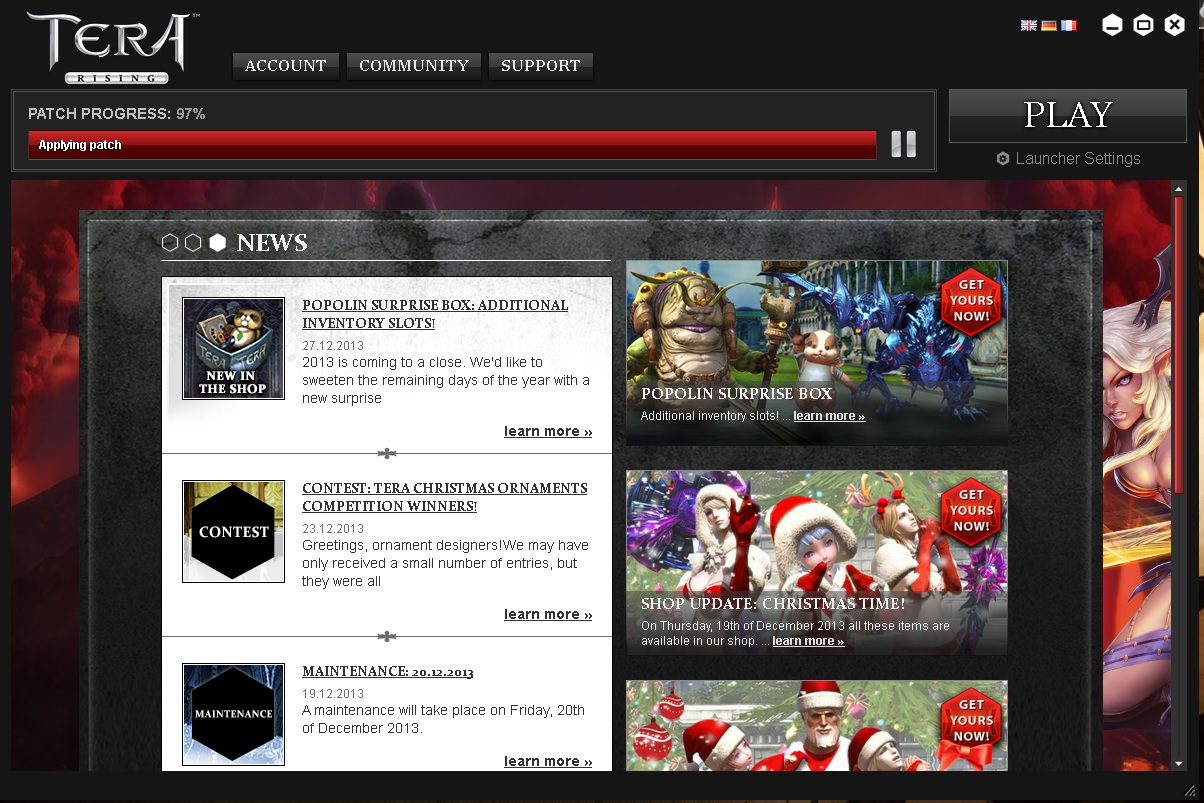Click learn more in Shop Update banner caption
This screenshot has height=803, width=1204.
(x=808, y=641)
